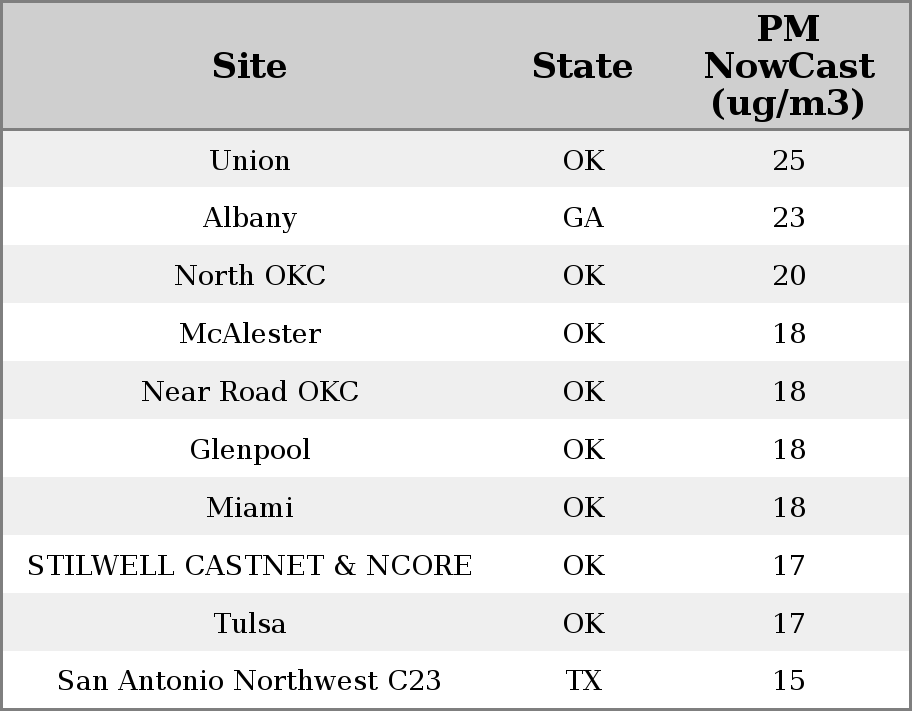This screenshot has width=912, height=711.
Task: Click the McAlester site name
Action: pos(249,334)
